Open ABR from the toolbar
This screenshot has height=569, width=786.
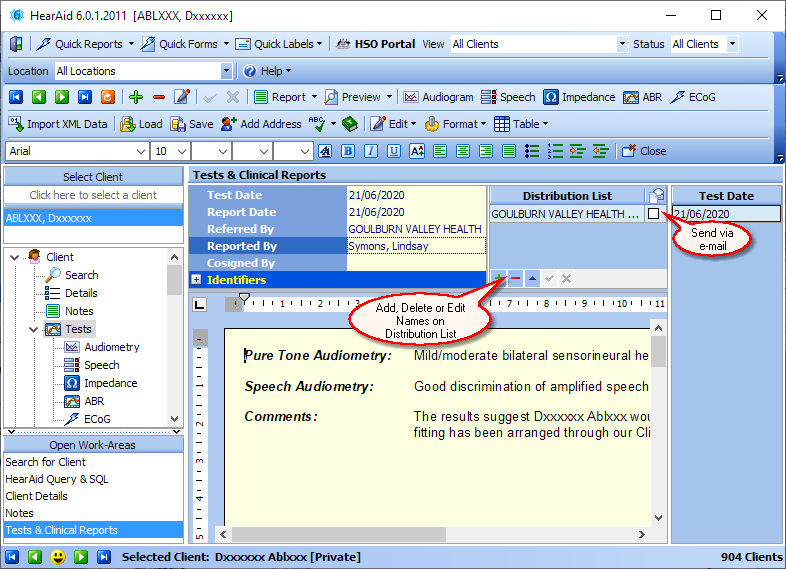tap(643, 97)
